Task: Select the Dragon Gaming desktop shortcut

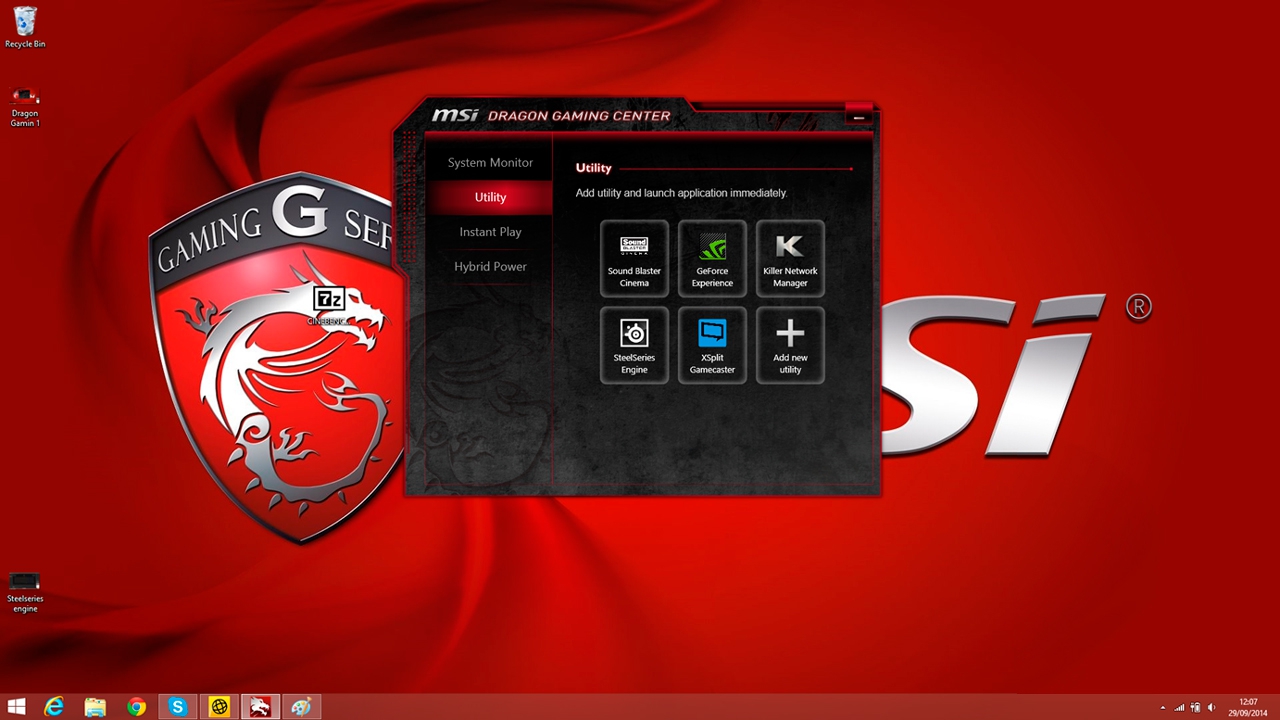Action: [25, 106]
